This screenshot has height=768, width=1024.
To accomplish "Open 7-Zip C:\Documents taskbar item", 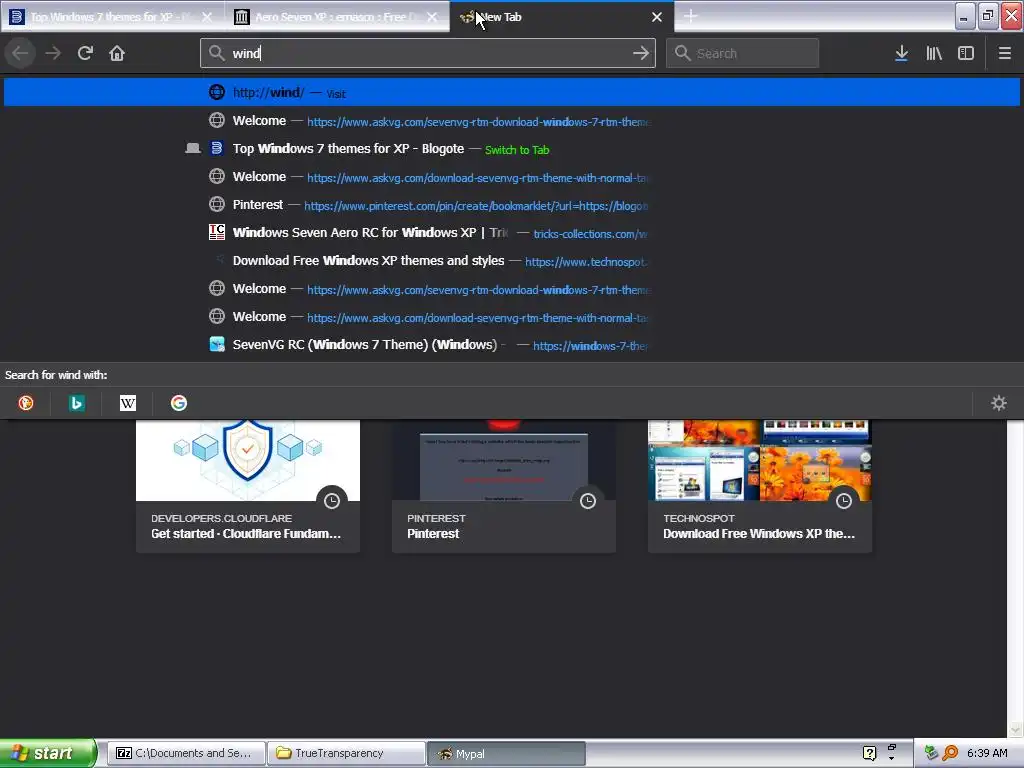I will pos(186,753).
